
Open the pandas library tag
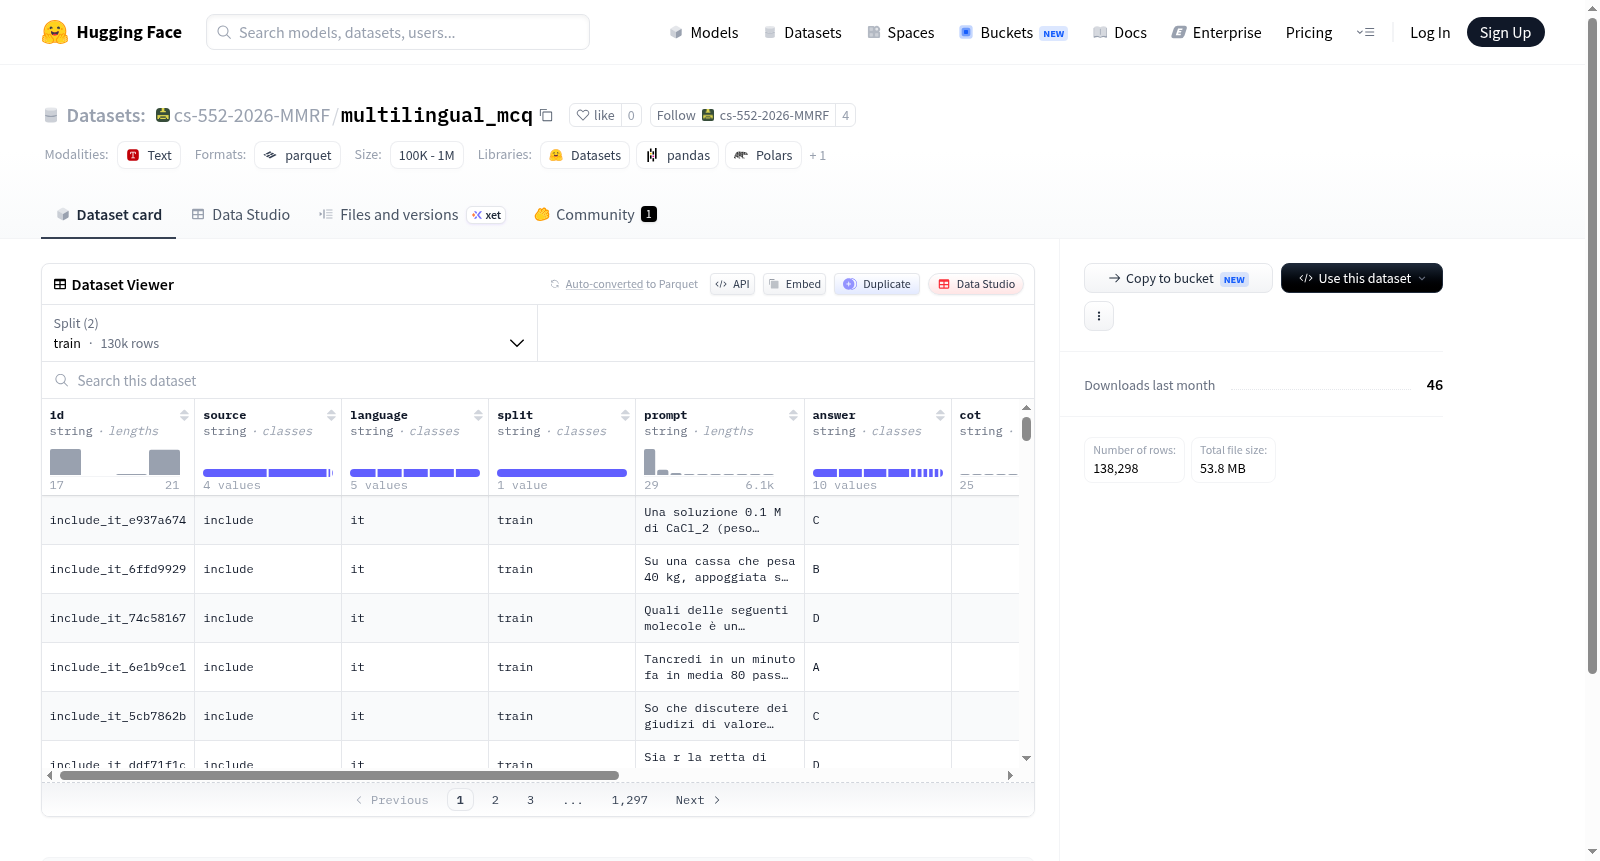[677, 155]
